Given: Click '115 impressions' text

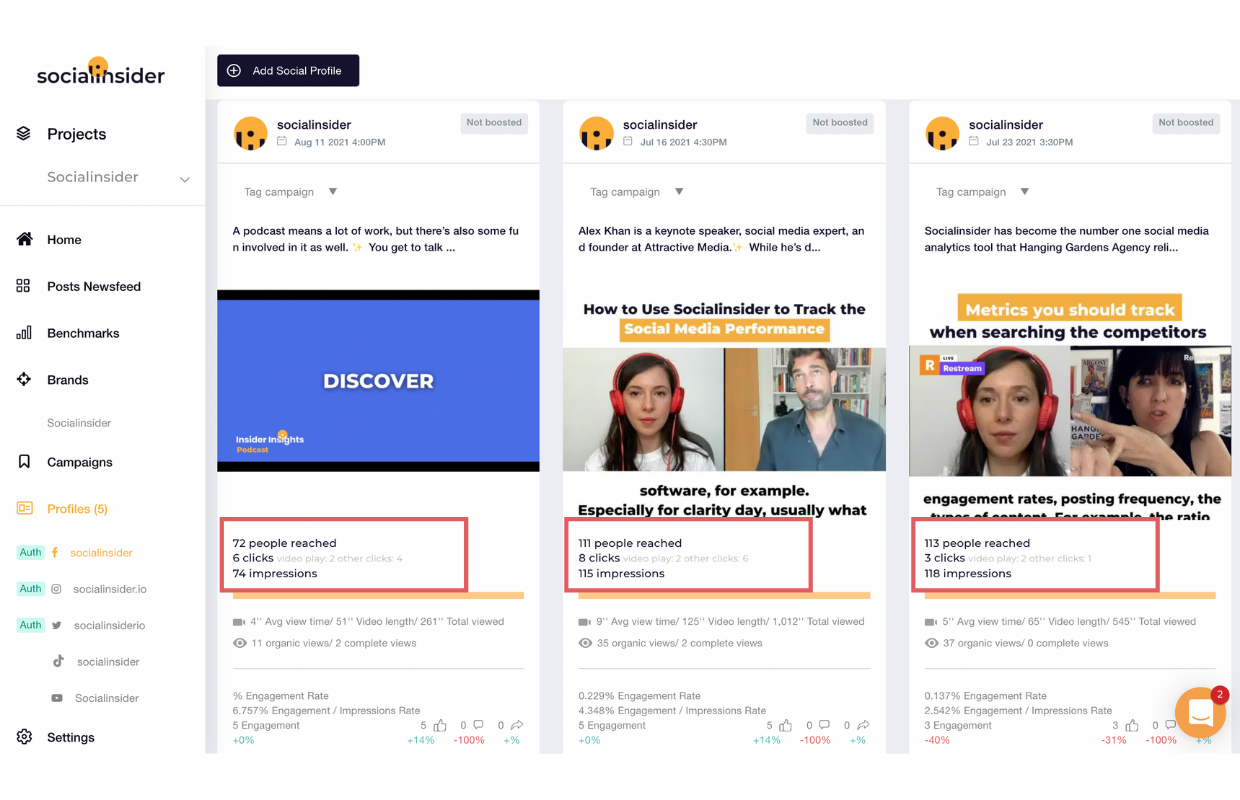Looking at the screenshot, I should pos(621,574).
